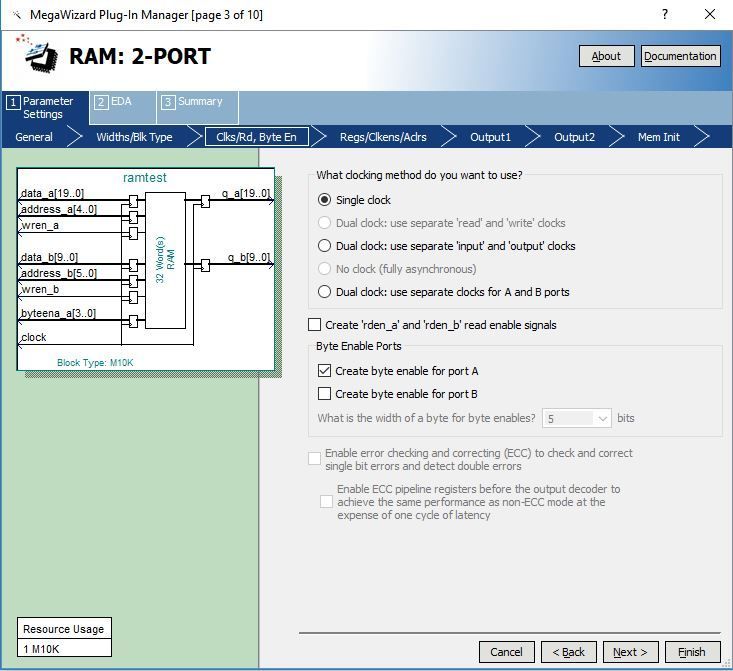
Task: Click the clock port label
Action: (34, 337)
